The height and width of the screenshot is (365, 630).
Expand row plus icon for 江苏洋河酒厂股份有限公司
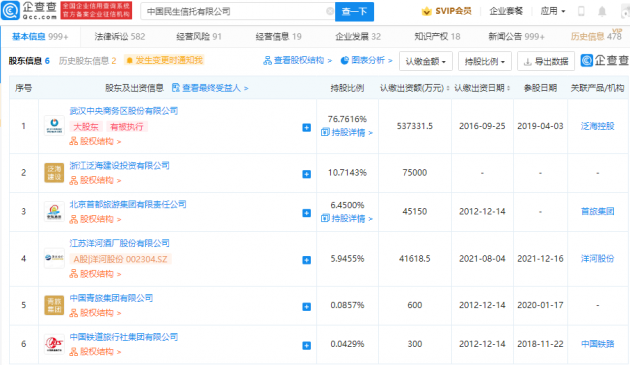tap(307, 260)
